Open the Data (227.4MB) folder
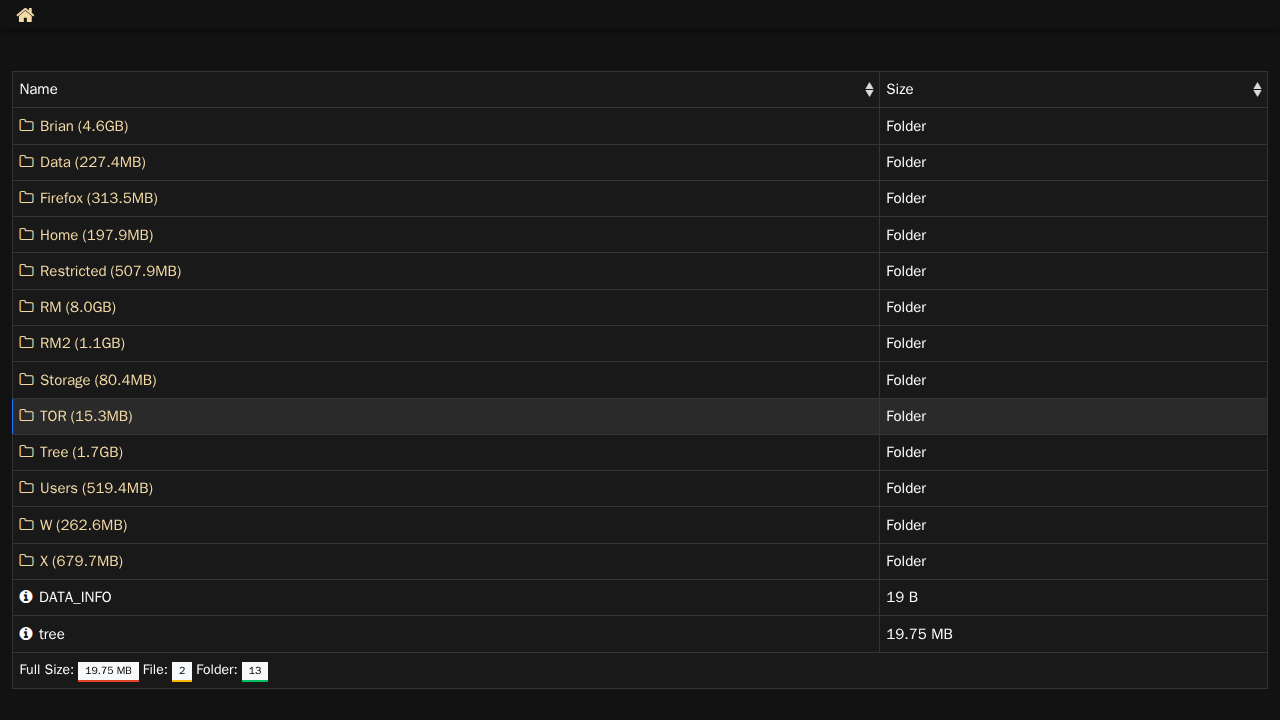The image size is (1280, 720). coord(93,162)
